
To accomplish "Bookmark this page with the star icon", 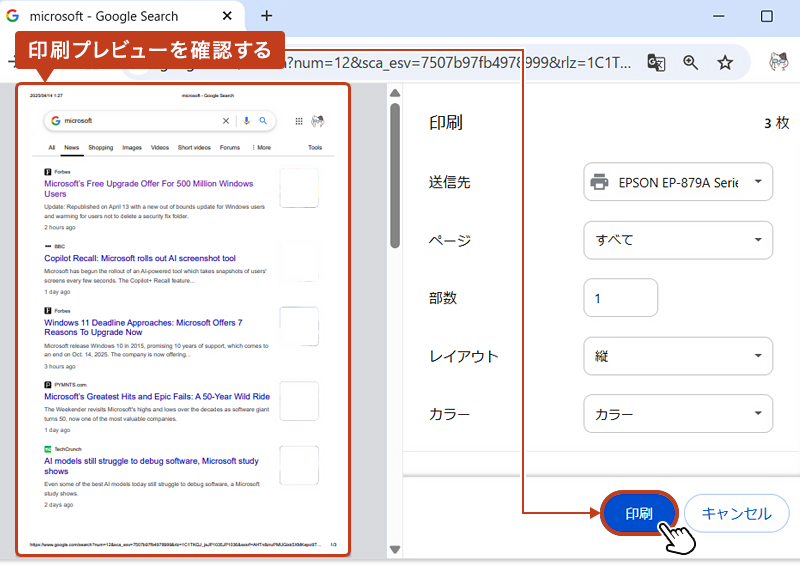I will pos(725,63).
